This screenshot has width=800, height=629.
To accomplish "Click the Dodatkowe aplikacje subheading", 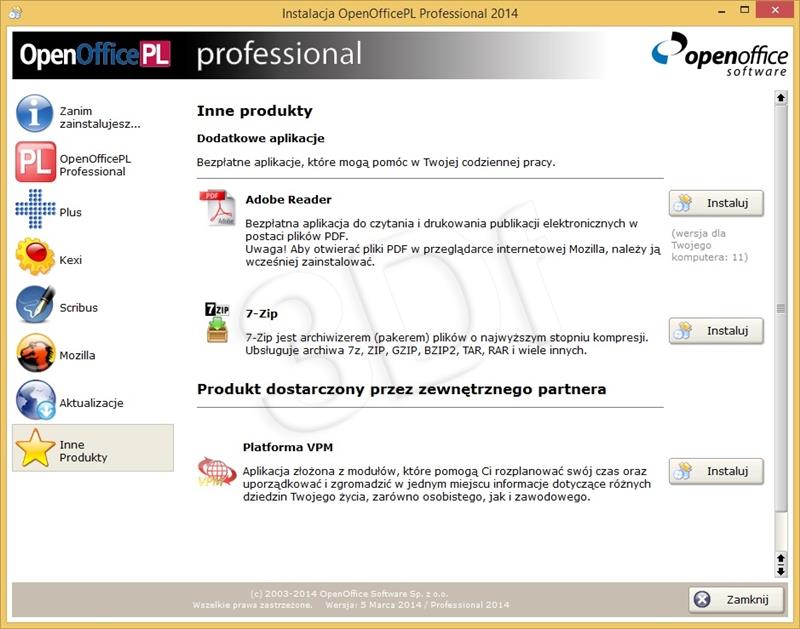I will [x=261, y=138].
